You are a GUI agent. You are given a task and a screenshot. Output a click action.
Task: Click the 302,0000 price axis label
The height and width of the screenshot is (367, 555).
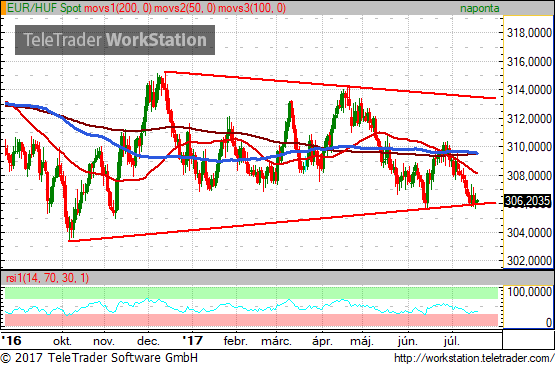pos(530,261)
